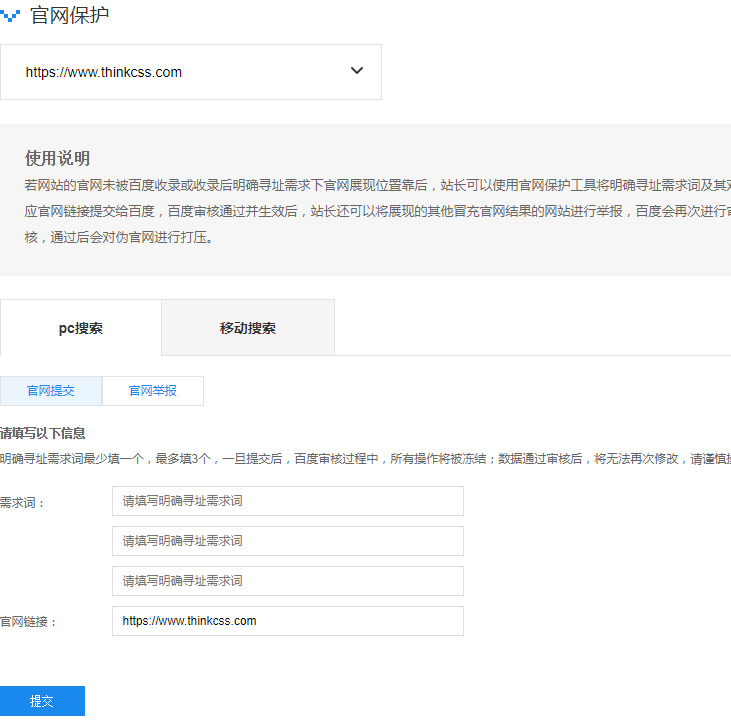
Task: Click the selected site URL in the dropdown
Action: [x=103, y=72]
